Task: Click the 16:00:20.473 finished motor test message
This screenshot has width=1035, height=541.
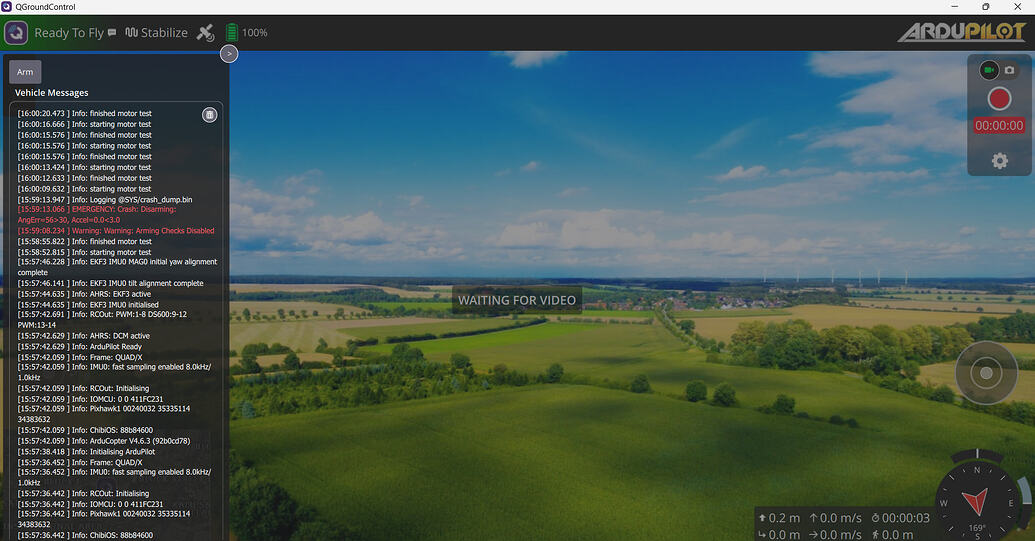Action: click(x=84, y=113)
